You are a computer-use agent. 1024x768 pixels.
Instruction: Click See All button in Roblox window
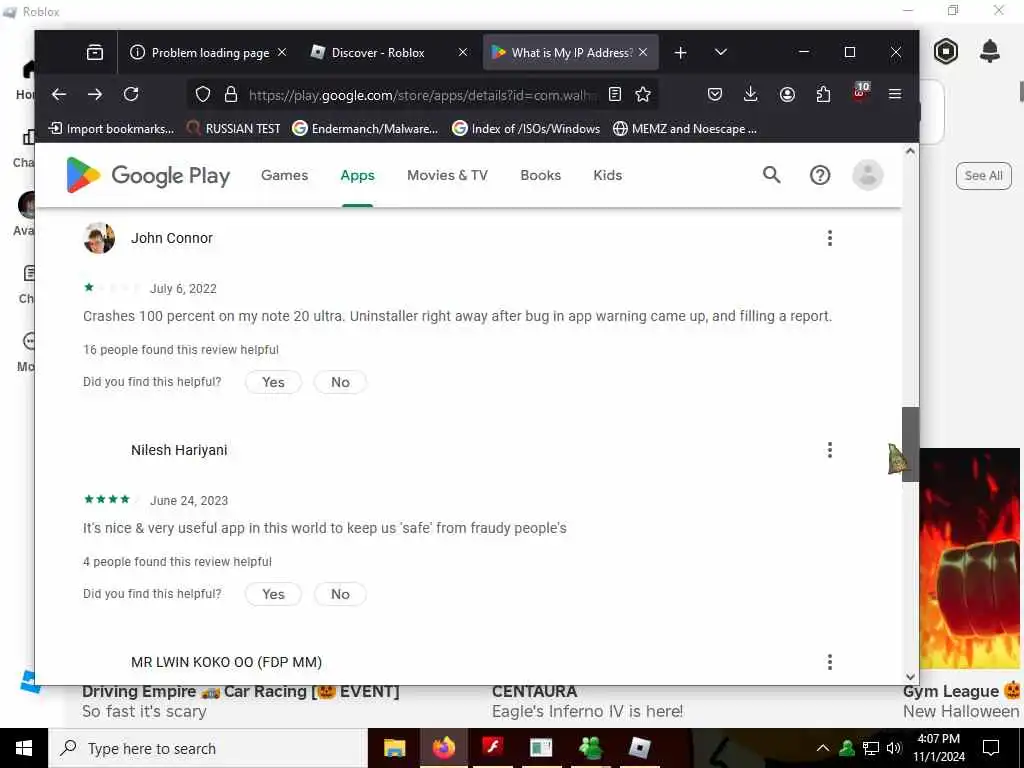984,176
